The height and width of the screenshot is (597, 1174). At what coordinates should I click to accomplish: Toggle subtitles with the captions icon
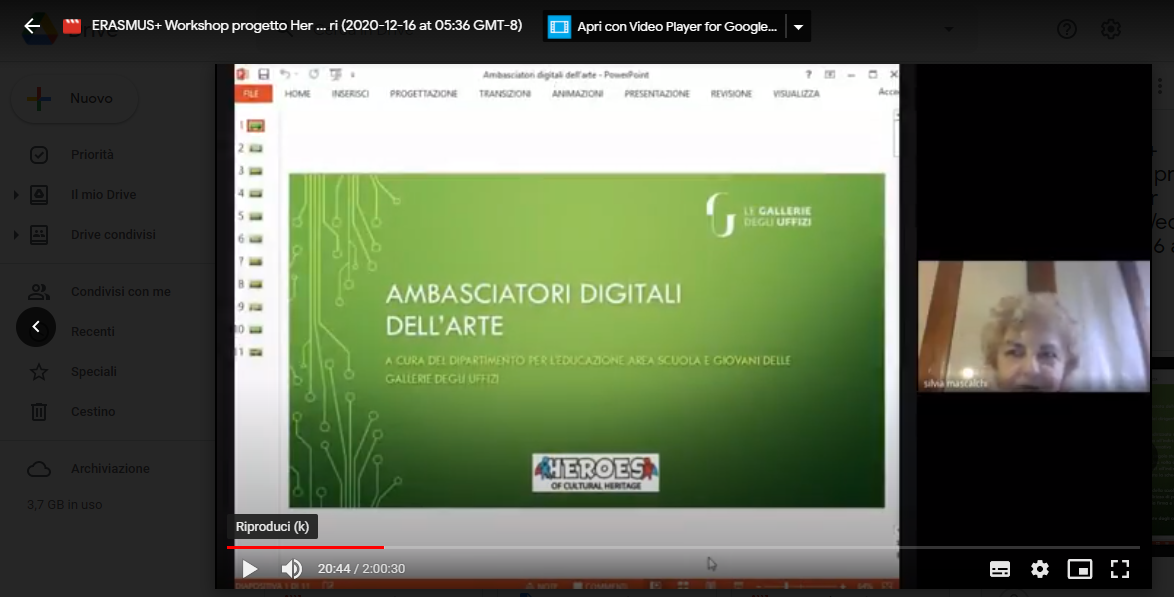pos(1000,569)
